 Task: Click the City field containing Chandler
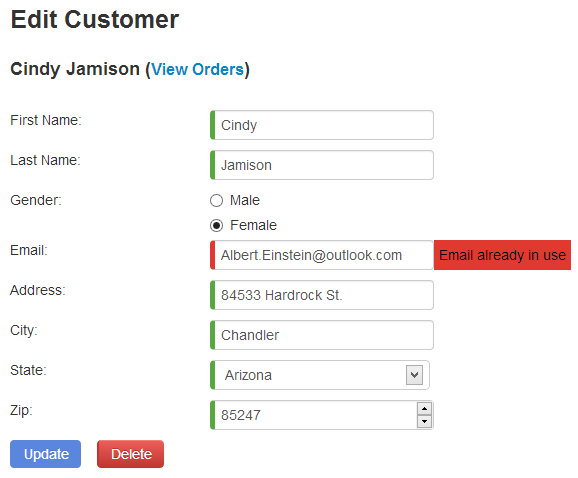pyautogui.click(x=322, y=335)
